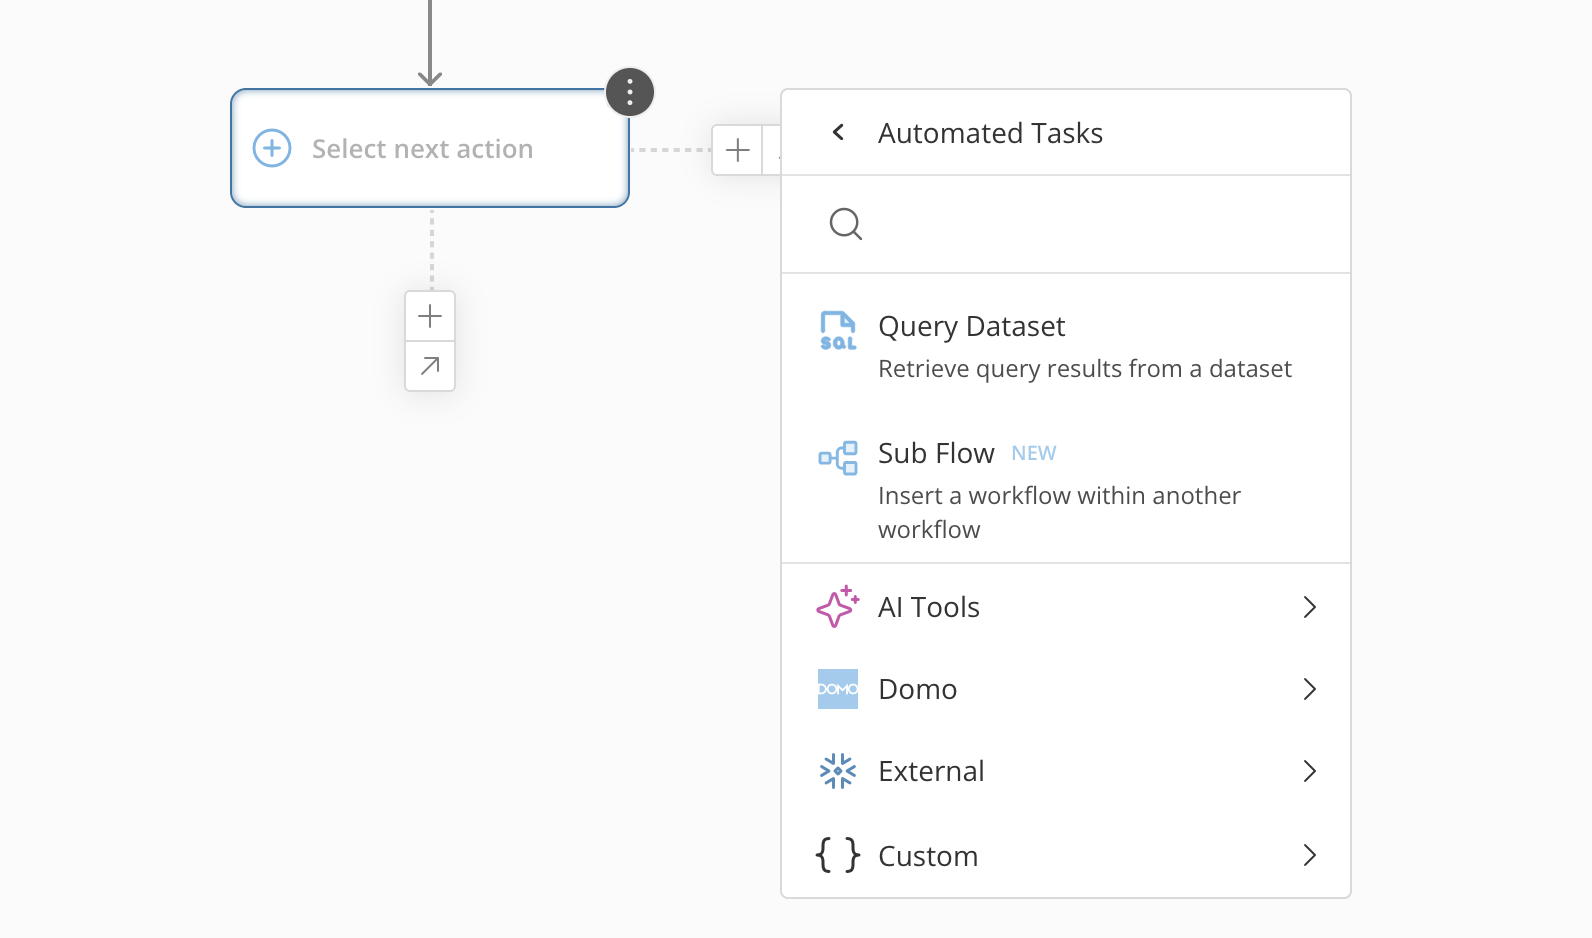Viewport: 1592px width, 938px height.
Task: Click the Sub Flow workflow icon
Action: click(838, 458)
